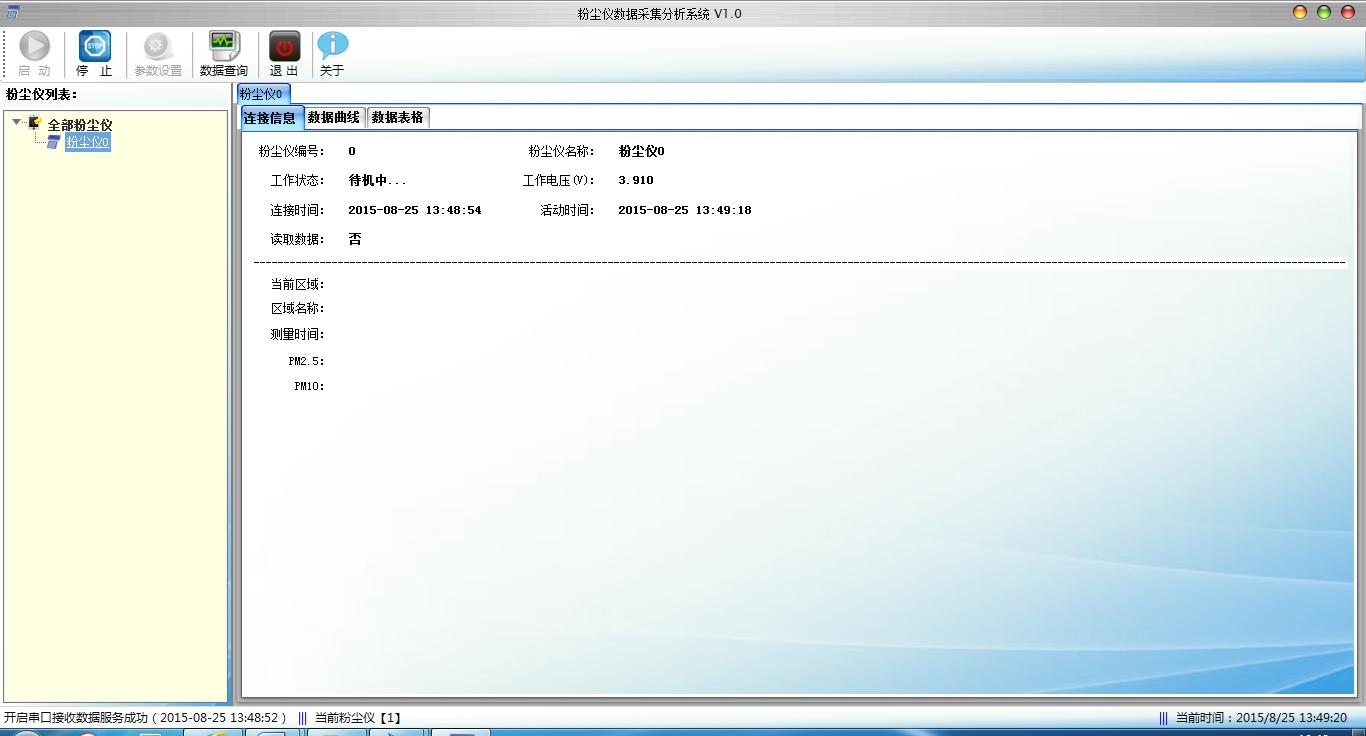The image size is (1366, 736).
Task: Click the application icon in title bar
Action: coord(12,13)
